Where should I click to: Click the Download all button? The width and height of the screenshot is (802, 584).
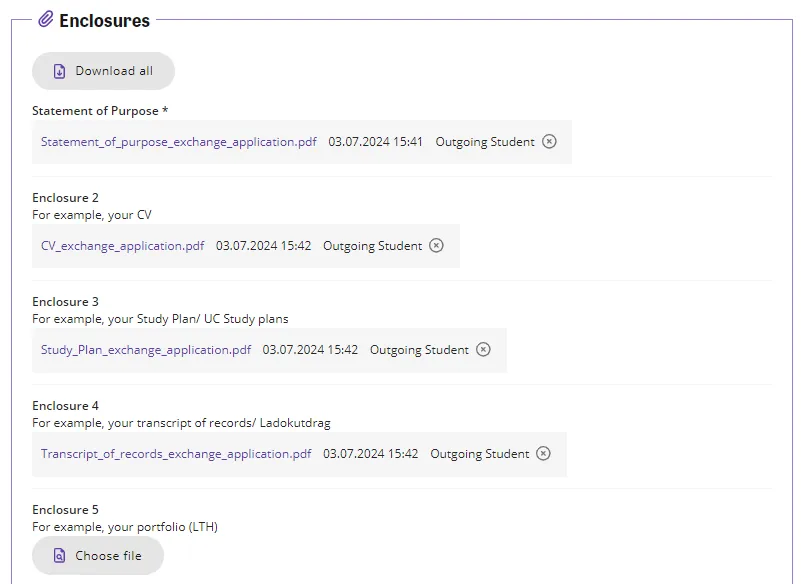pyautogui.click(x=103, y=70)
